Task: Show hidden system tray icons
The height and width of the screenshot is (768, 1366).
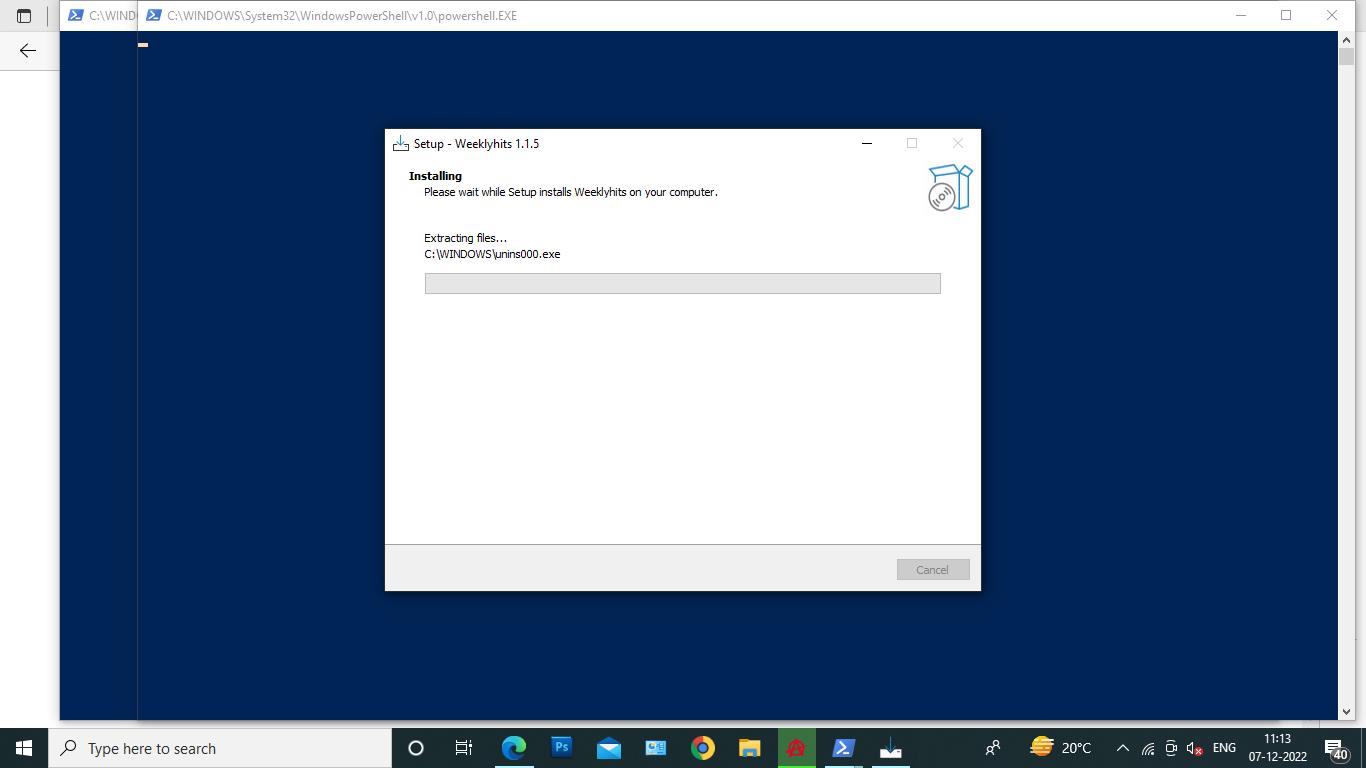Action: 1122,748
